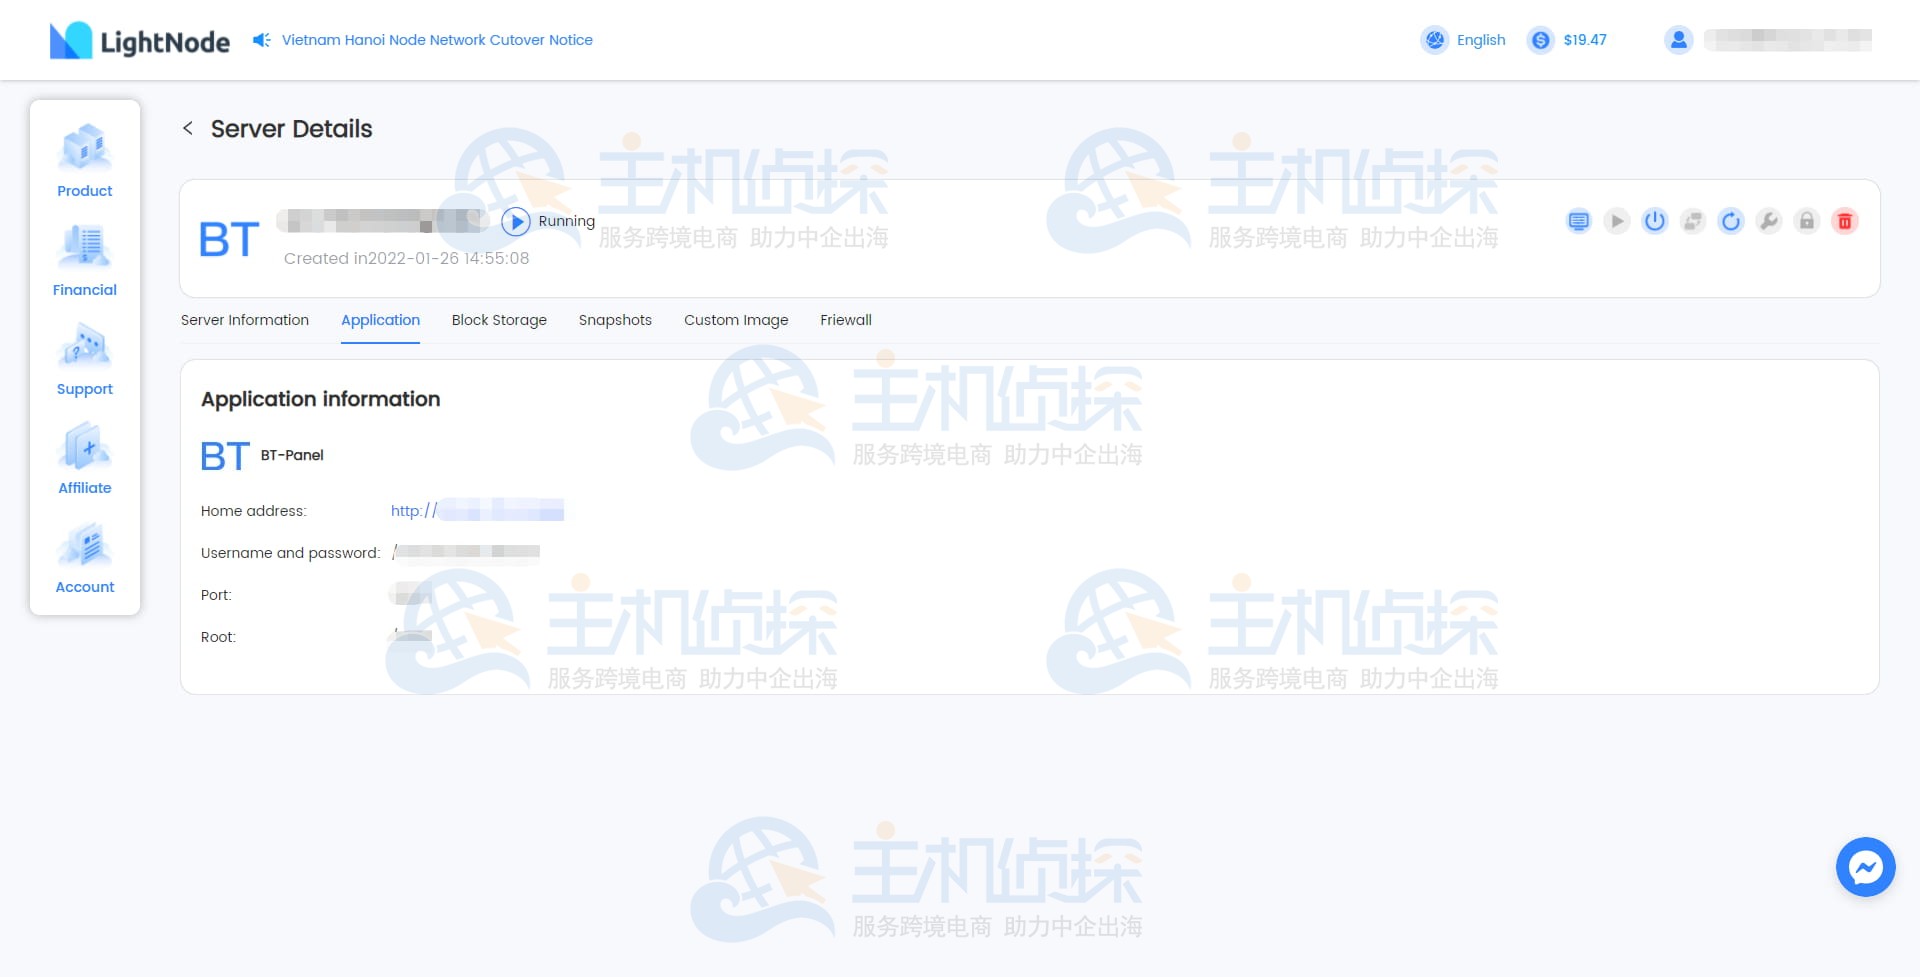
Task: Open the Support section in sidebar
Action: pos(84,361)
